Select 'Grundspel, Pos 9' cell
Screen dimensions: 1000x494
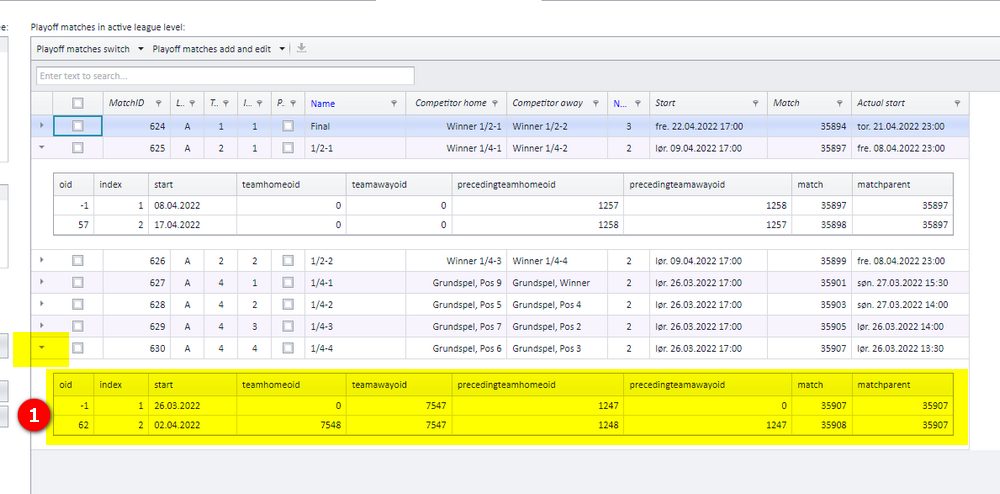(456, 282)
